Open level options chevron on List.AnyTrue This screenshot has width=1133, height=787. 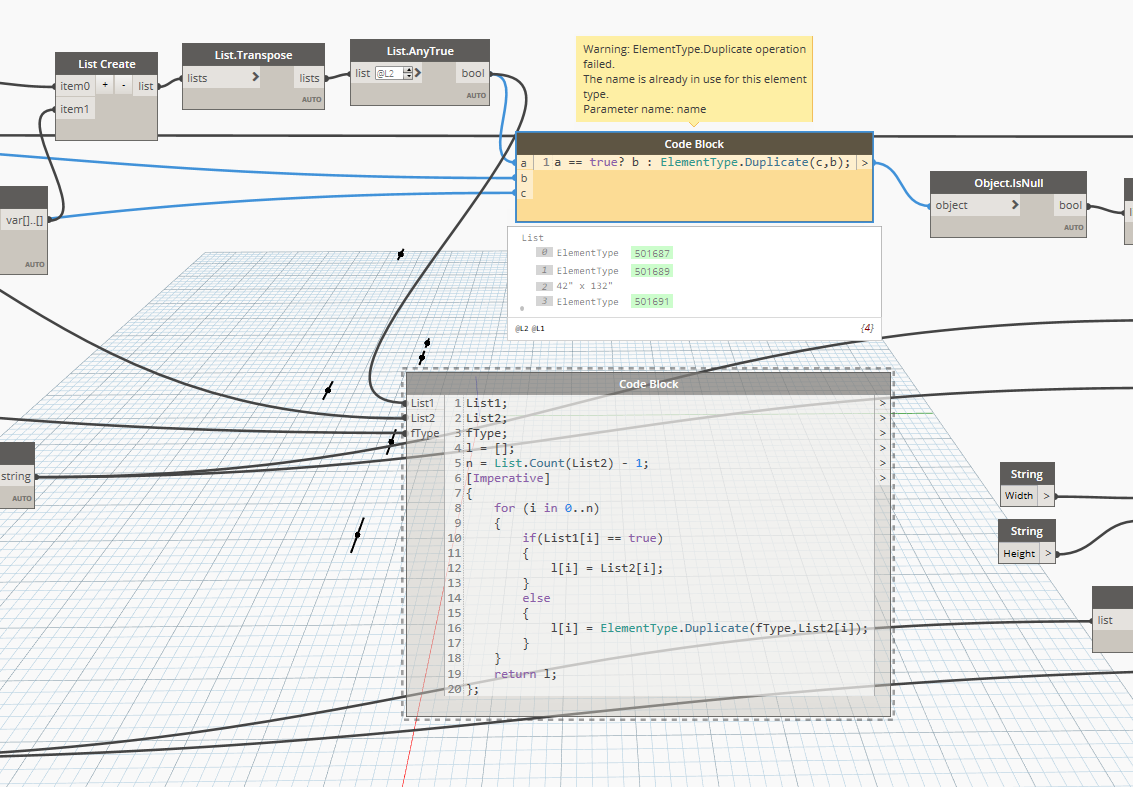click(418, 73)
